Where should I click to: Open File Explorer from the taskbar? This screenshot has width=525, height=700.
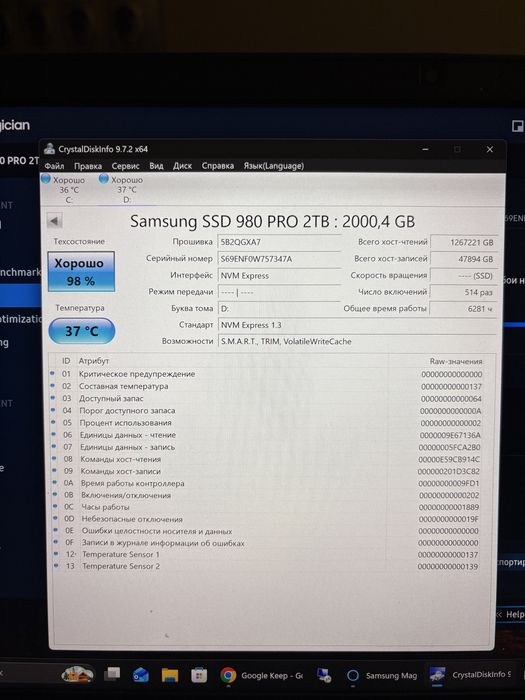pos(170,675)
